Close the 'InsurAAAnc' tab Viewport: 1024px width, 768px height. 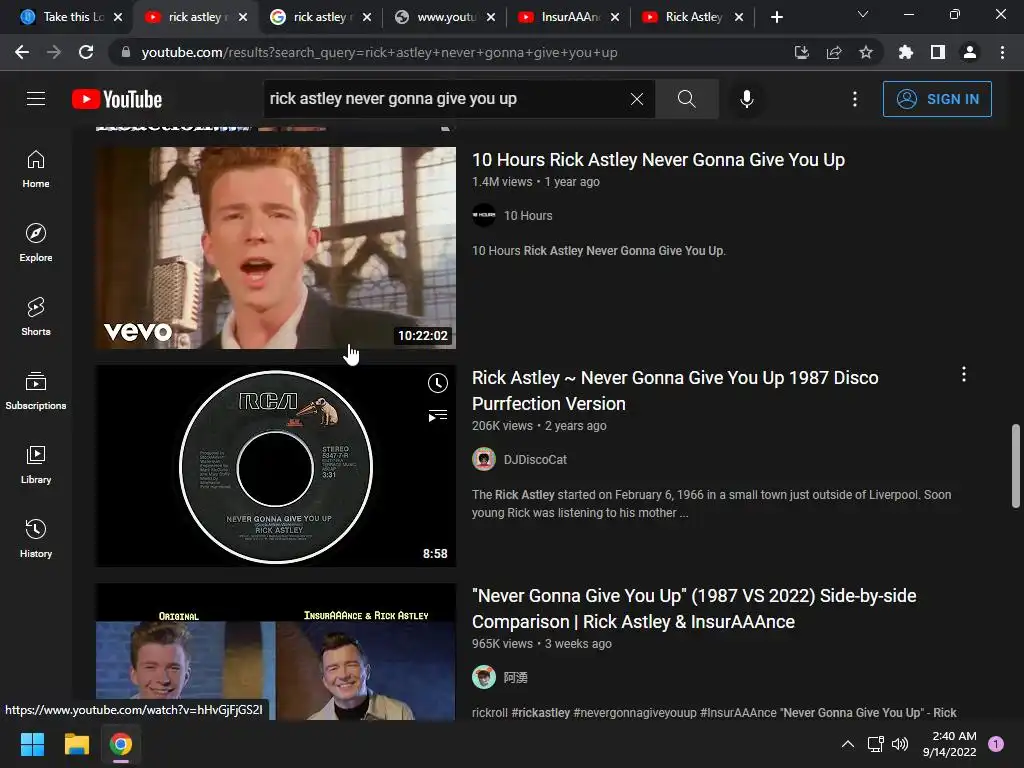[615, 17]
